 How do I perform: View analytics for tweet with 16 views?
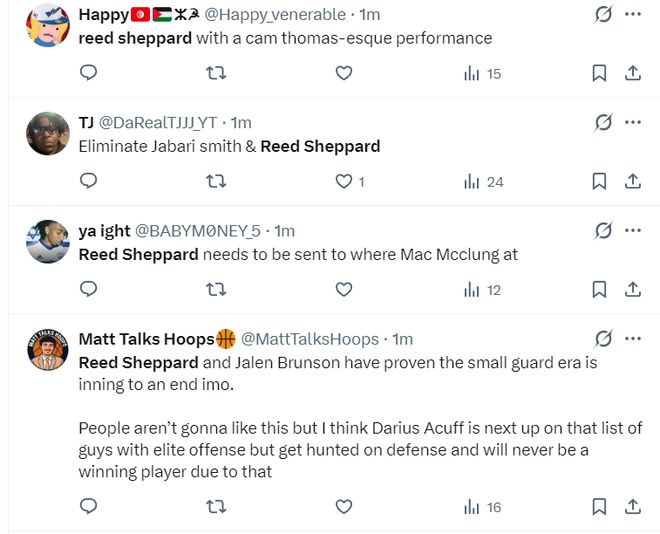[484, 507]
